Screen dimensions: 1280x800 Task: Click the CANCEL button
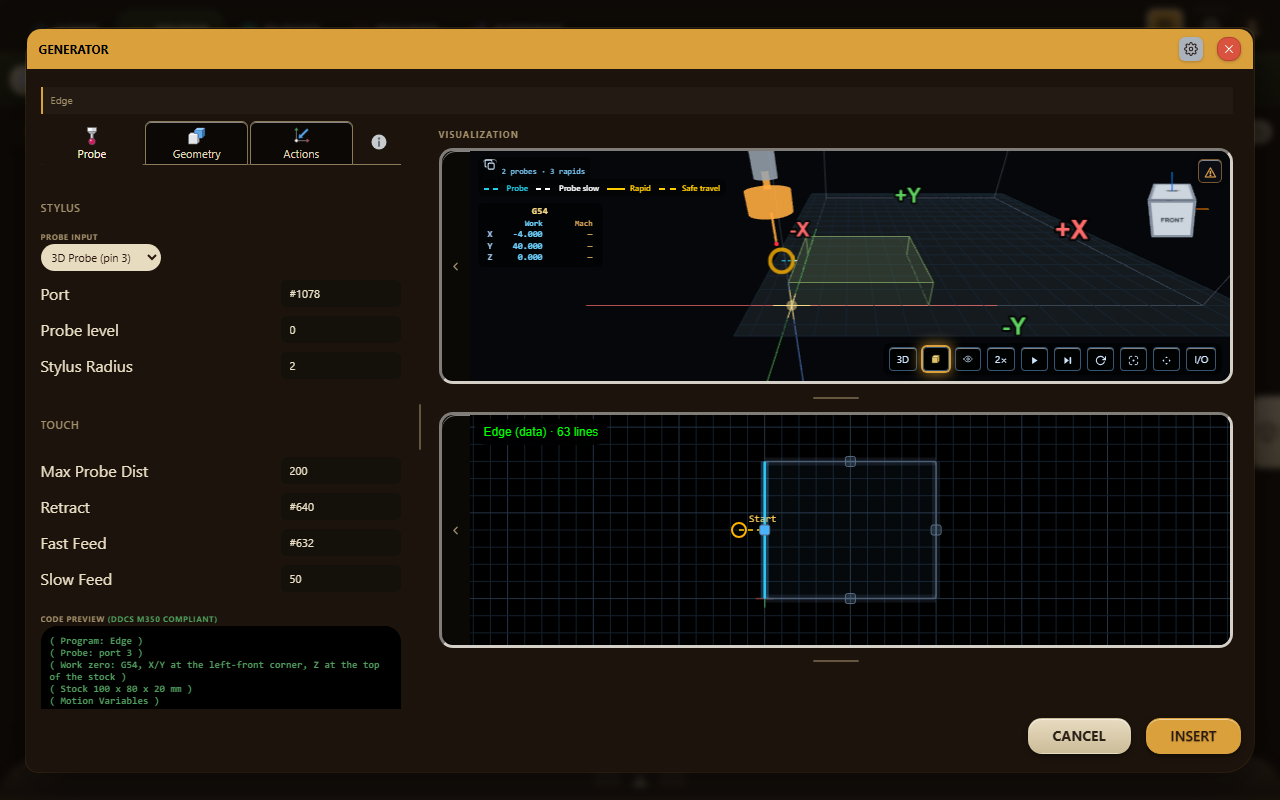1079,736
